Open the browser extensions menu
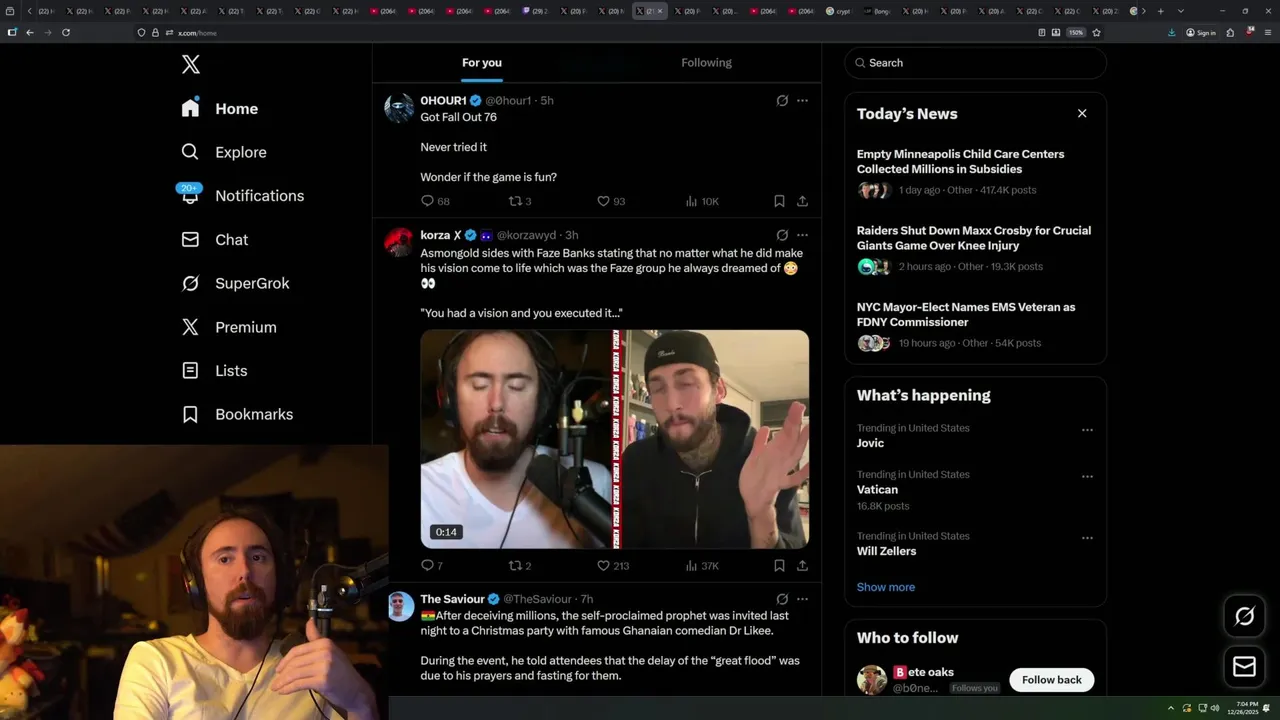The height and width of the screenshot is (720, 1280). coord(1230,33)
